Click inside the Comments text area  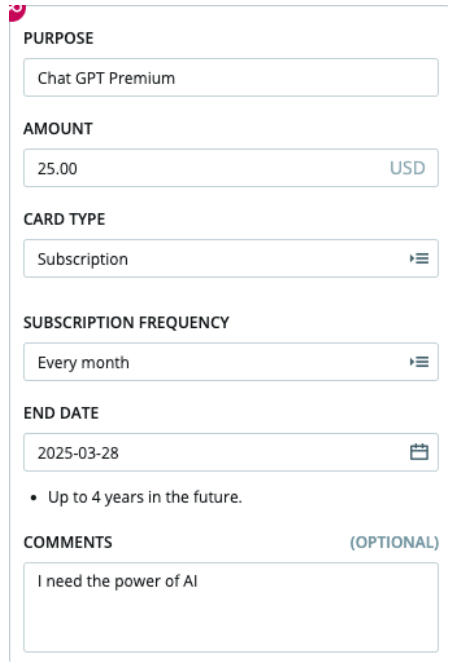point(231,607)
